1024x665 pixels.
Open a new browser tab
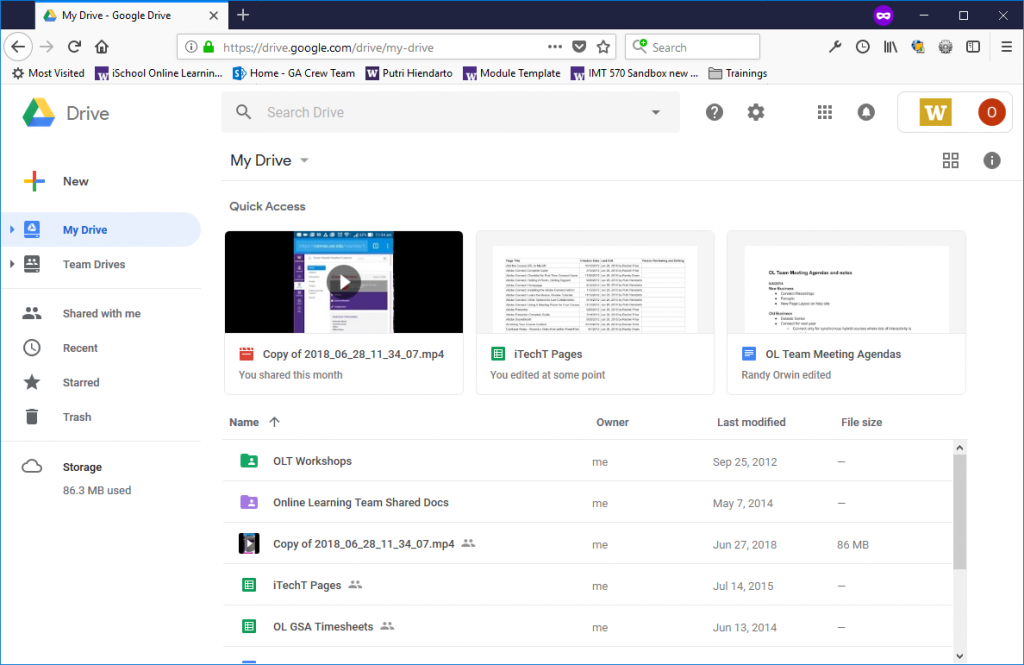[243, 15]
